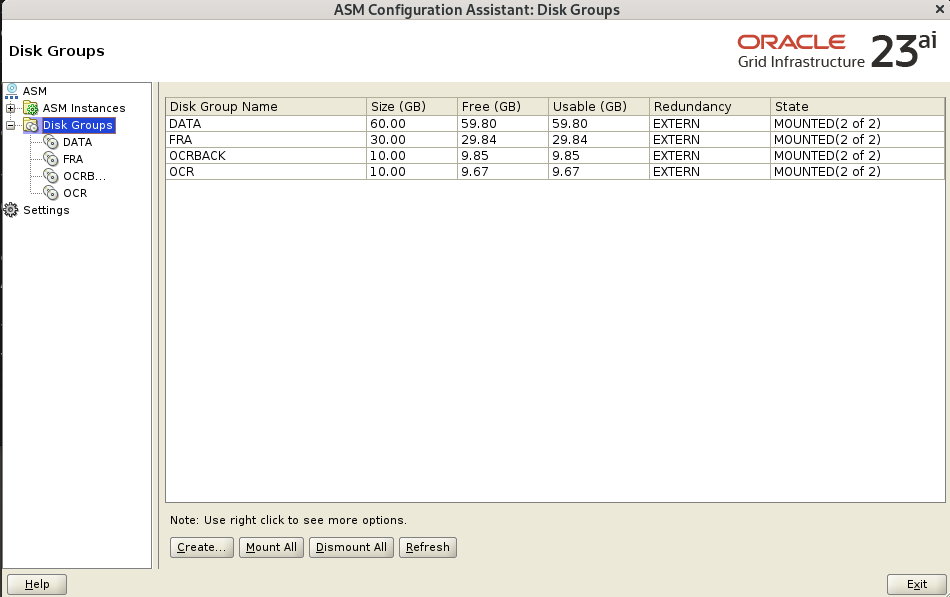950x597 pixels.
Task: Sort by Free (GB) column header
Action: pos(503,107)
